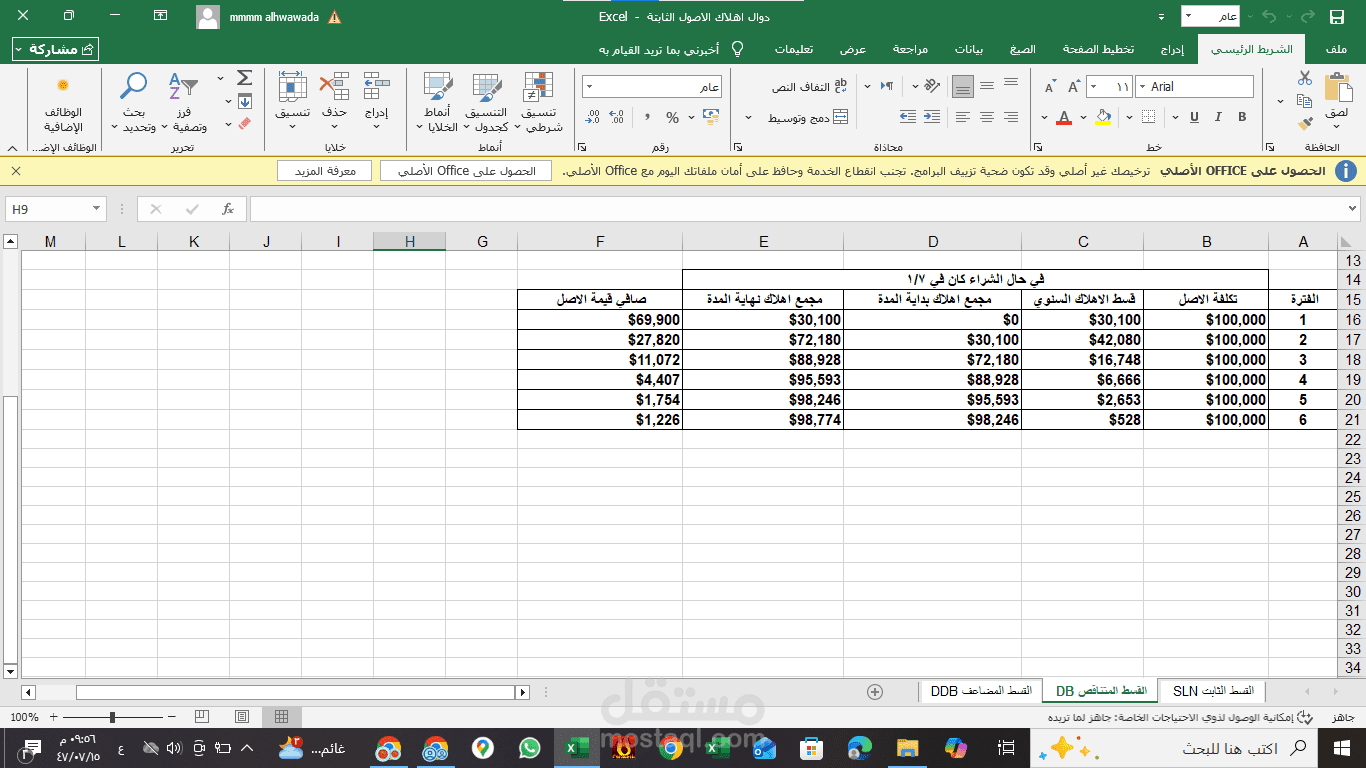Image resolution: width=1366 pixels, height=768 pixels.
Task: Add a new sheet with plus icon
Action: 875,691
